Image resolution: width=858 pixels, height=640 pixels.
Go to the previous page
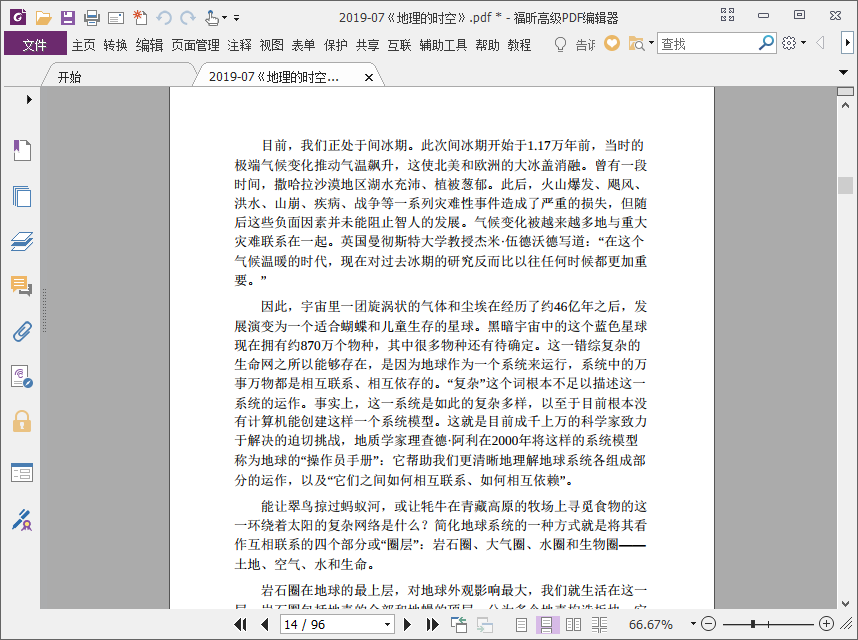[265, 624]
